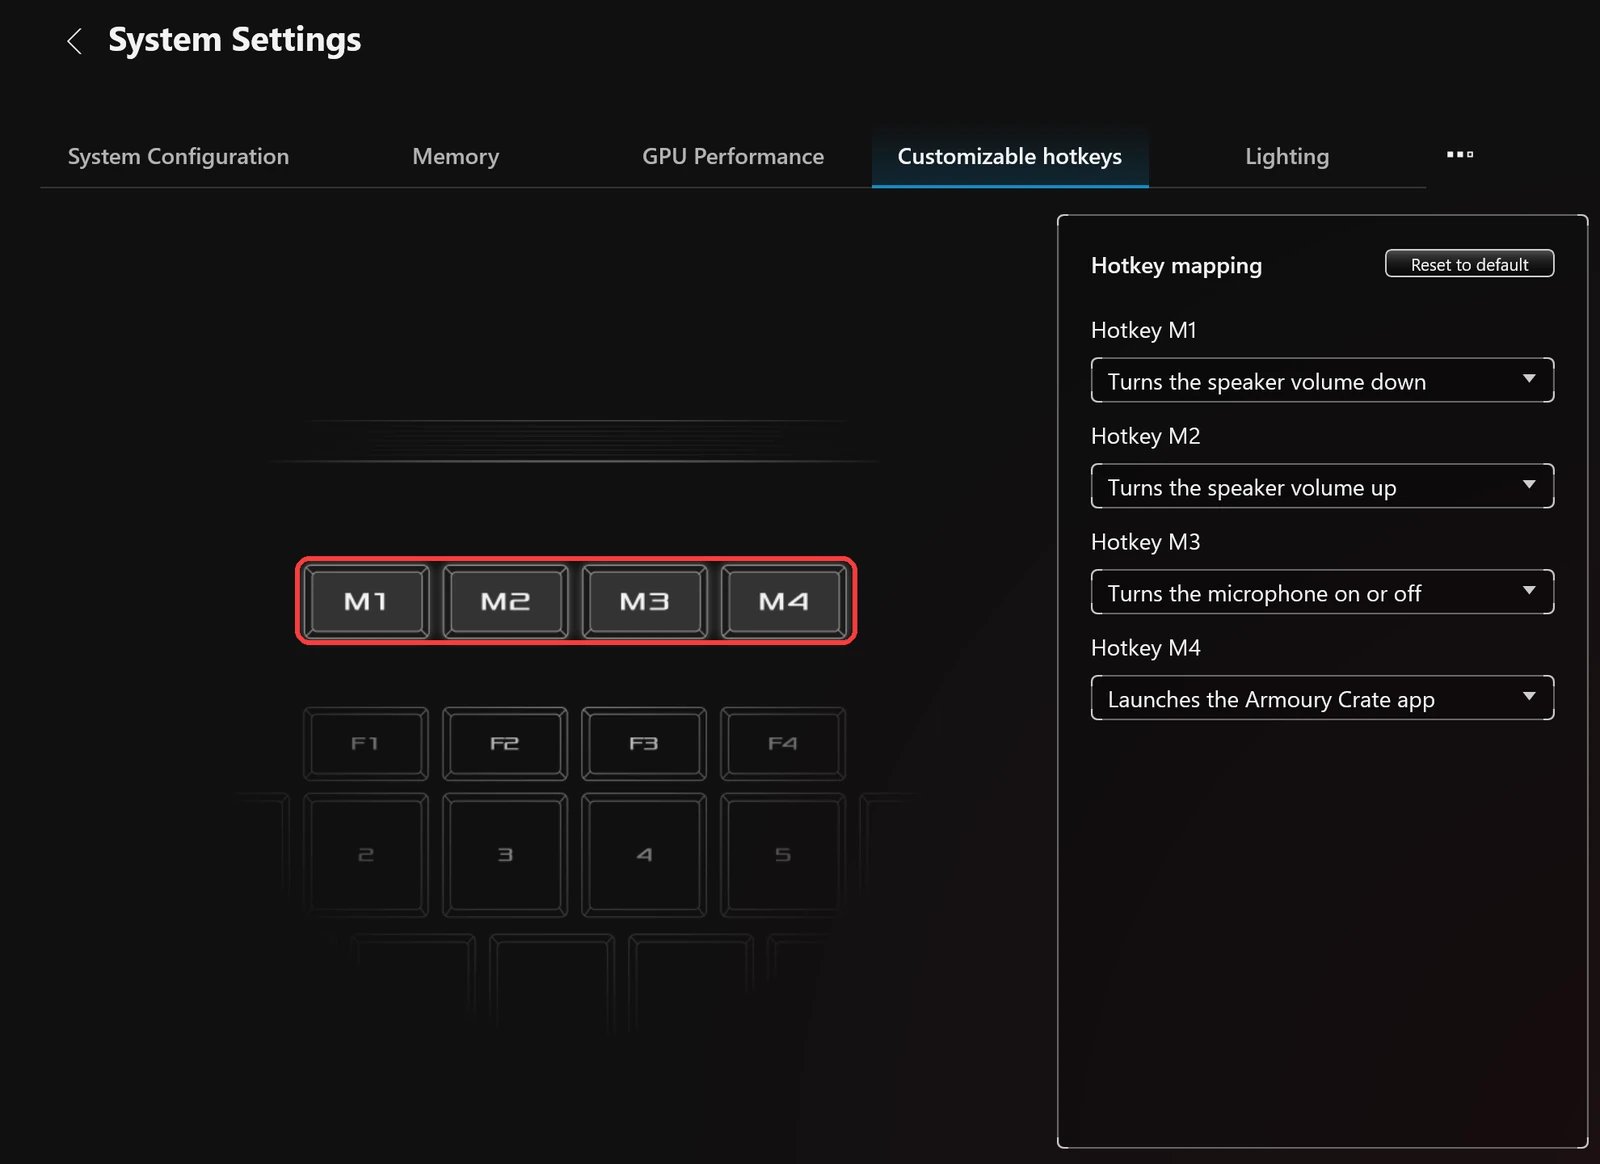Open the Hotkey M1 dropdown
Viewport: 1600px width, 1164px height.
click(x=1322, y=381)
